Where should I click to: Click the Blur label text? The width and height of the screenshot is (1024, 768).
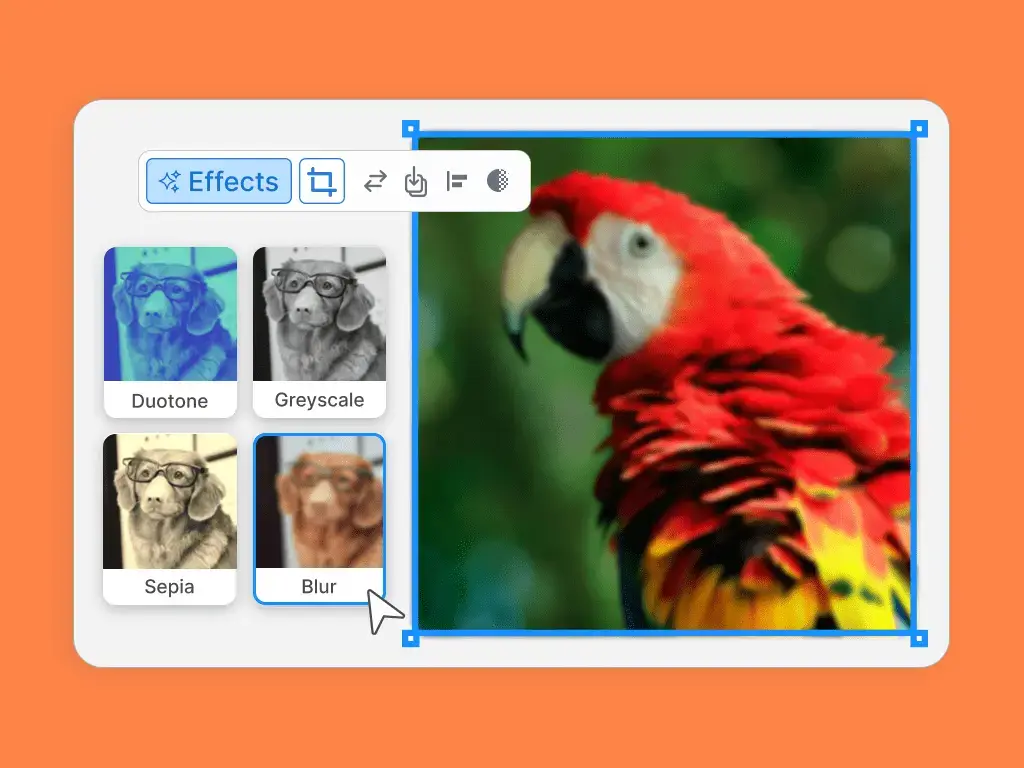coord(319,586)
